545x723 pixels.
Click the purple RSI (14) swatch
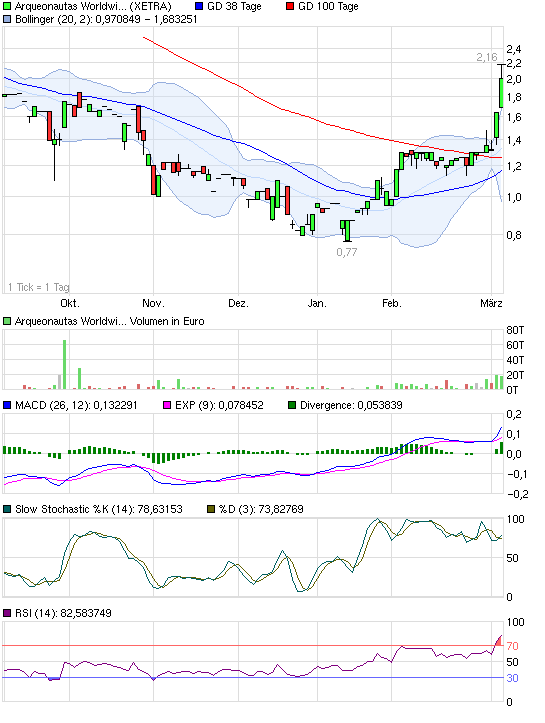point(7,613)
